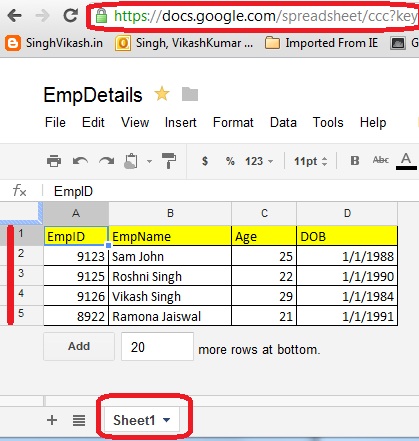The height and width of the screenshot is (441, 419).
Task: Select the EmpID header cell
Action: coord(76,236)
